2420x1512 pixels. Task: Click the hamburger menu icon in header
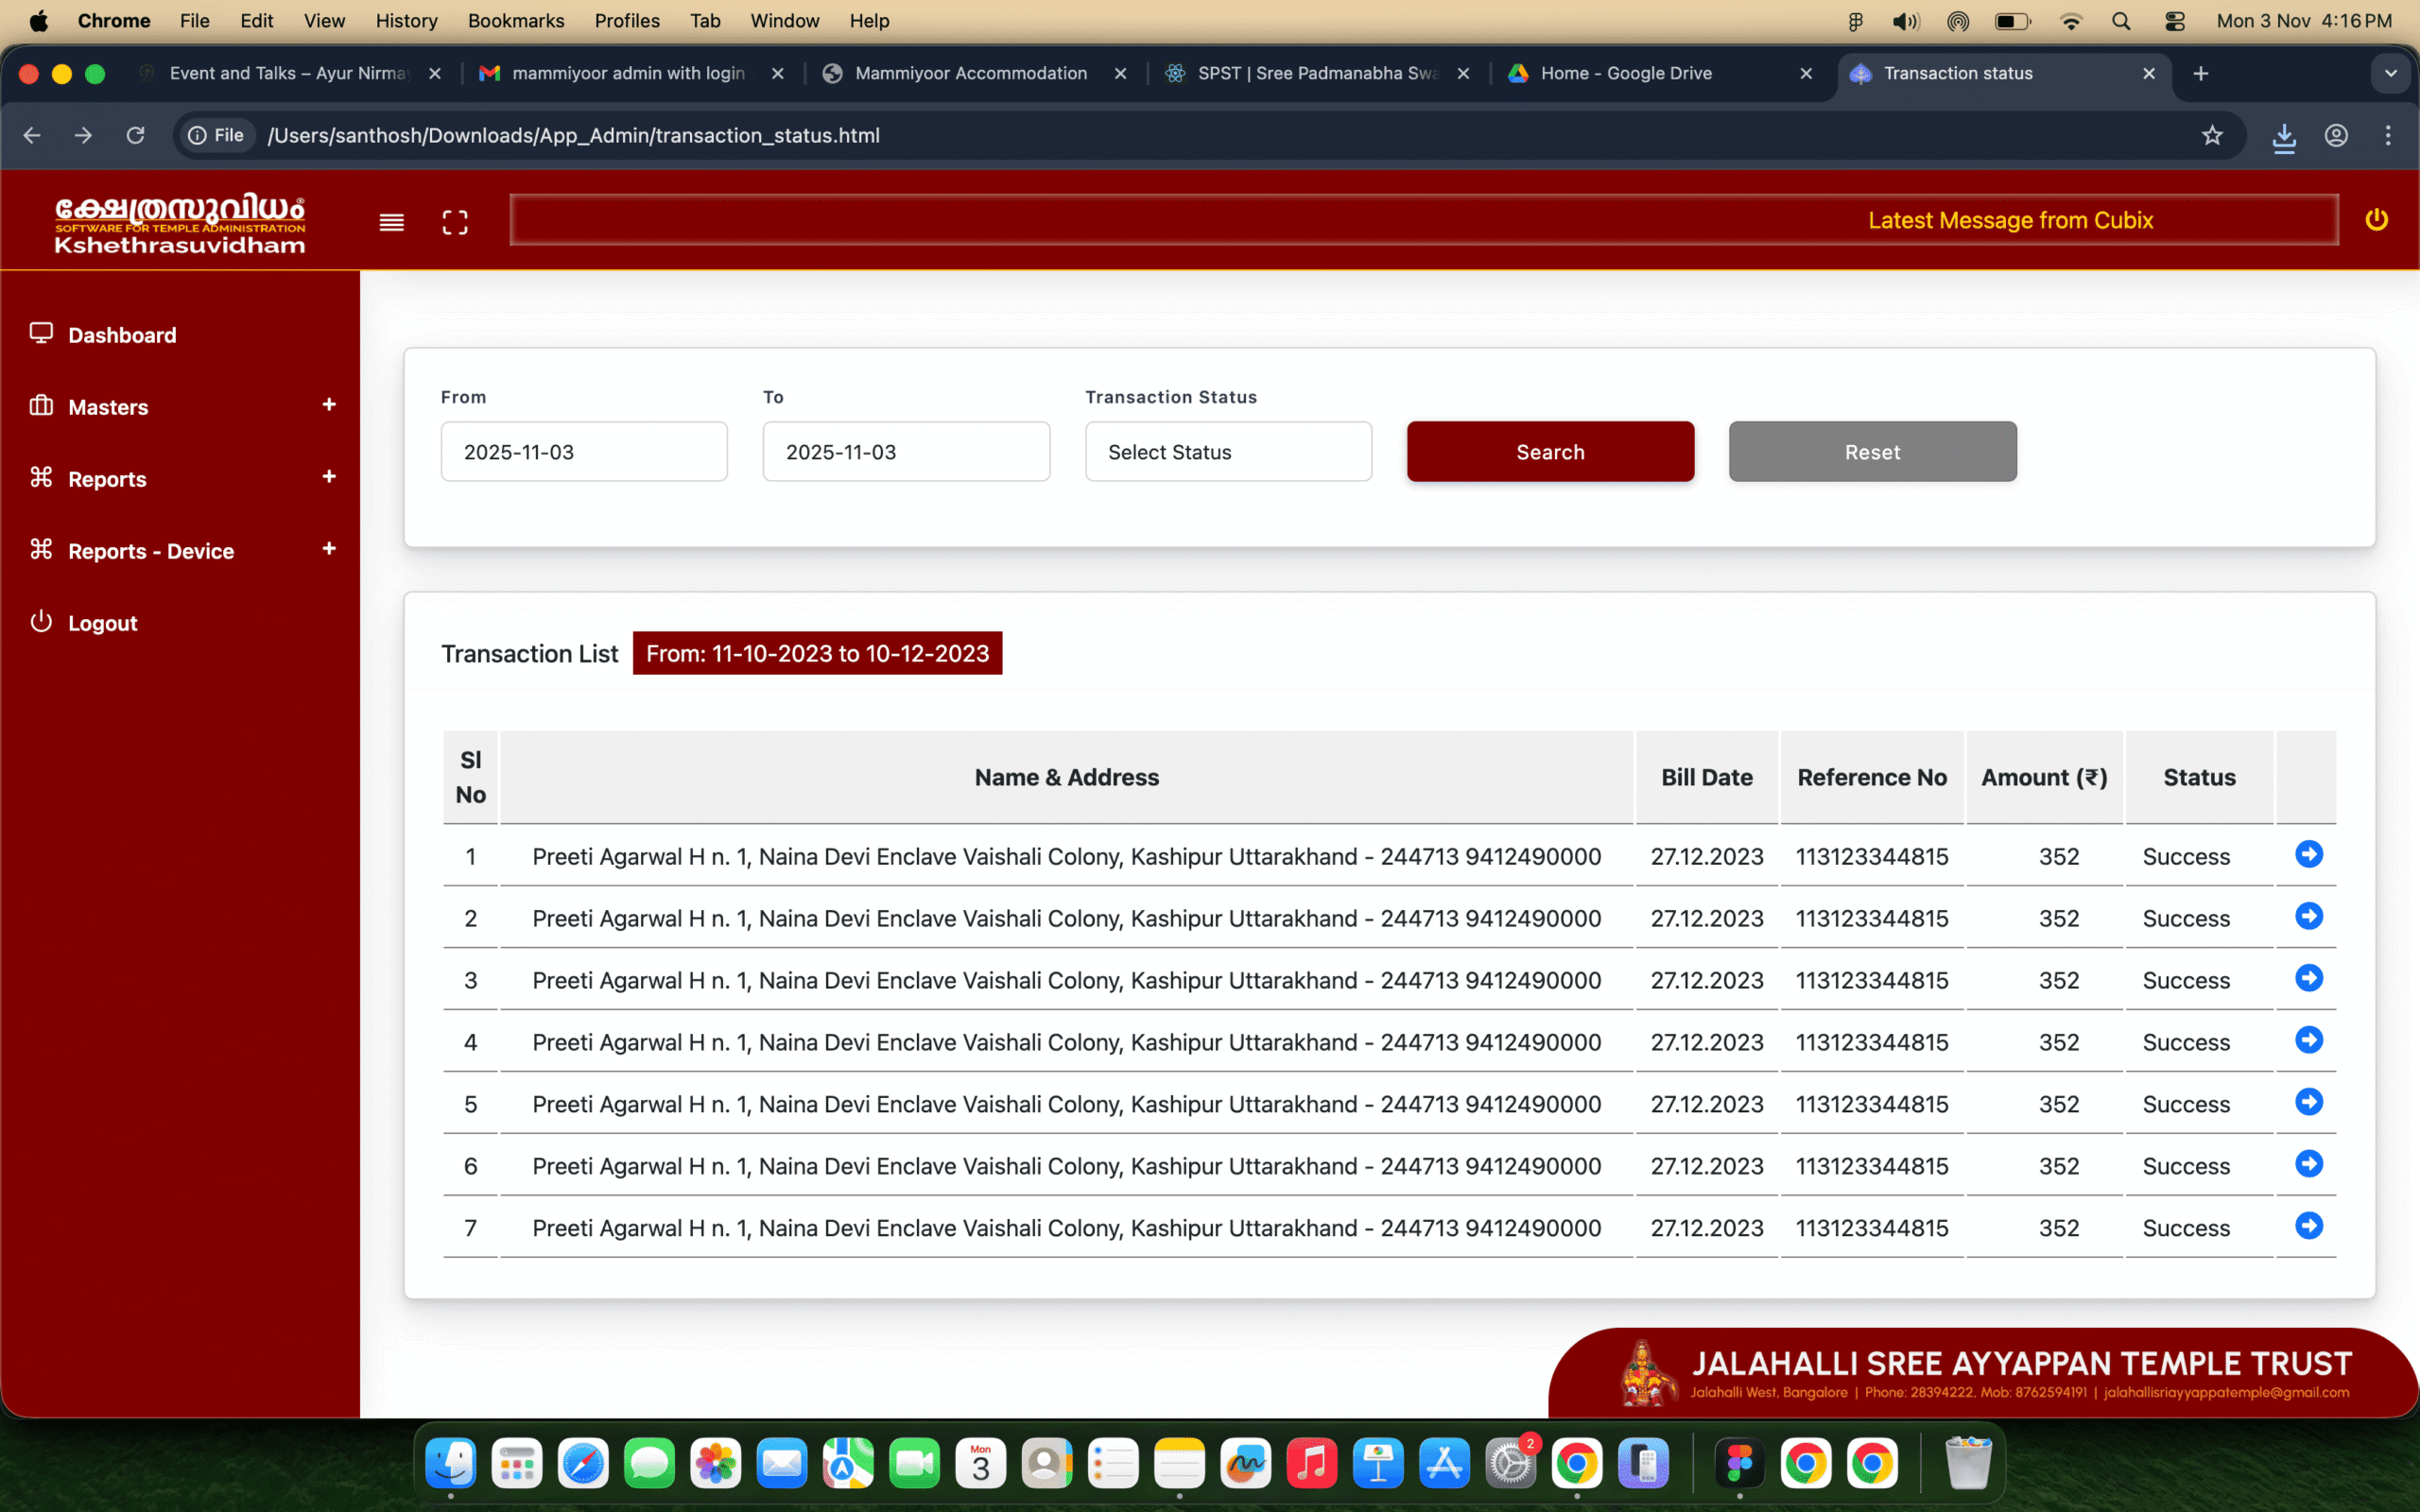point(391,222)
